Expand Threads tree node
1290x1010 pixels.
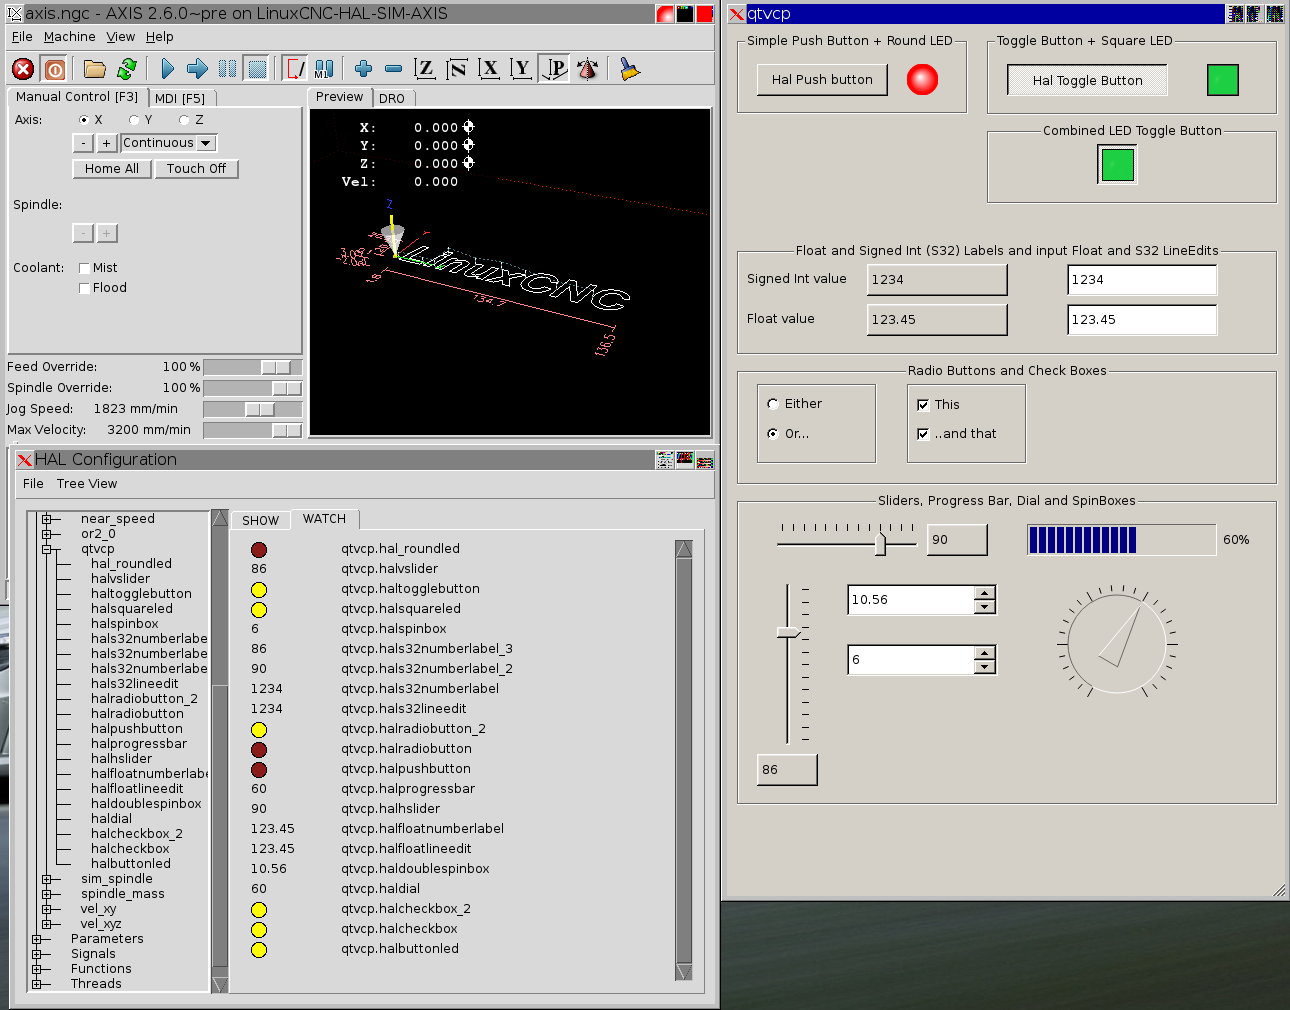[36, 984]
